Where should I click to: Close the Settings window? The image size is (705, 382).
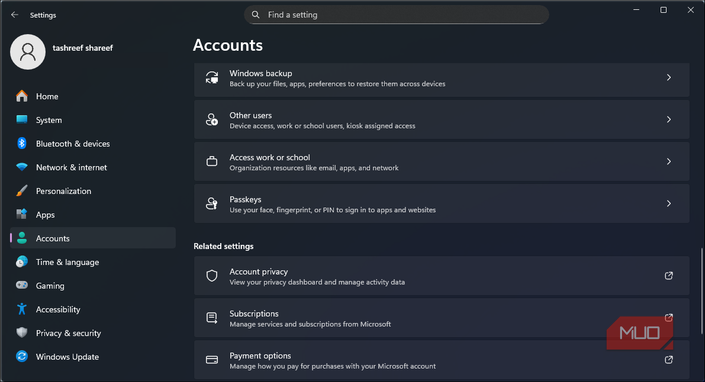tap(691, 10)
